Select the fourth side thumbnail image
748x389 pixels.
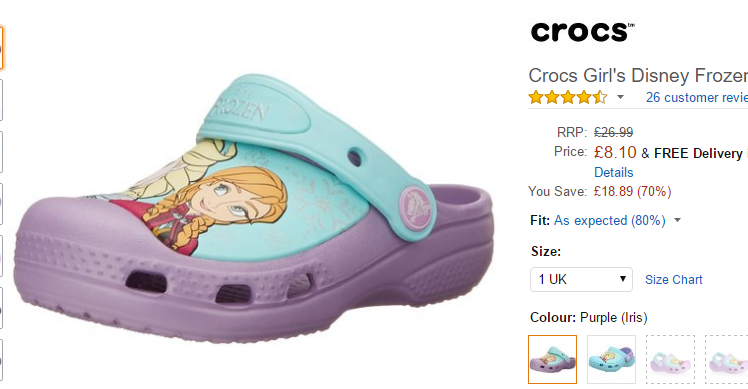pyautogui.click(x=1, y=204)
